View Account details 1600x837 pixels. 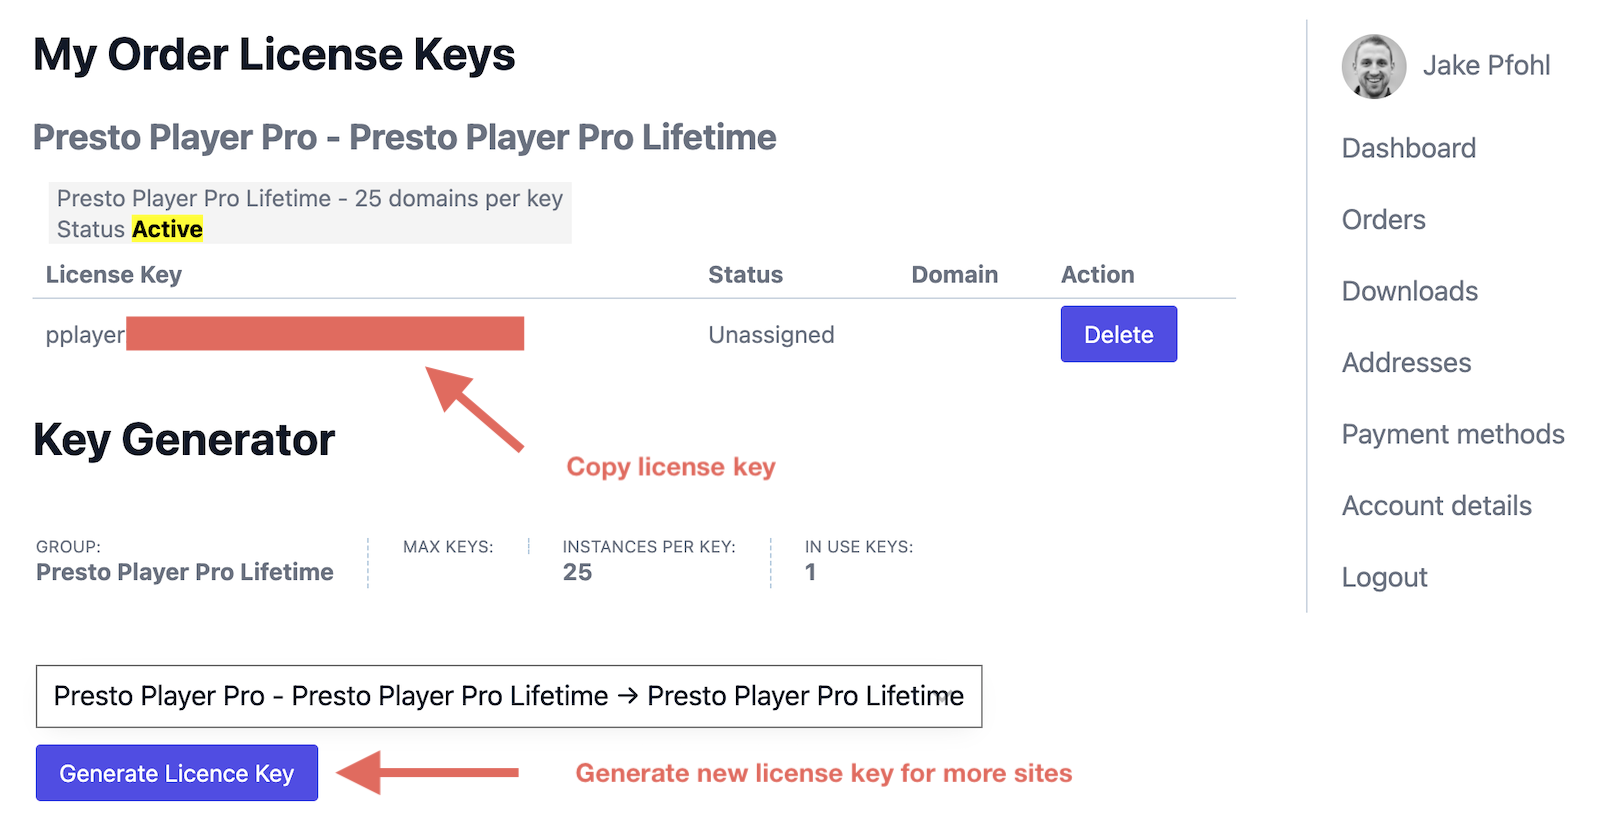(1436, 506)
